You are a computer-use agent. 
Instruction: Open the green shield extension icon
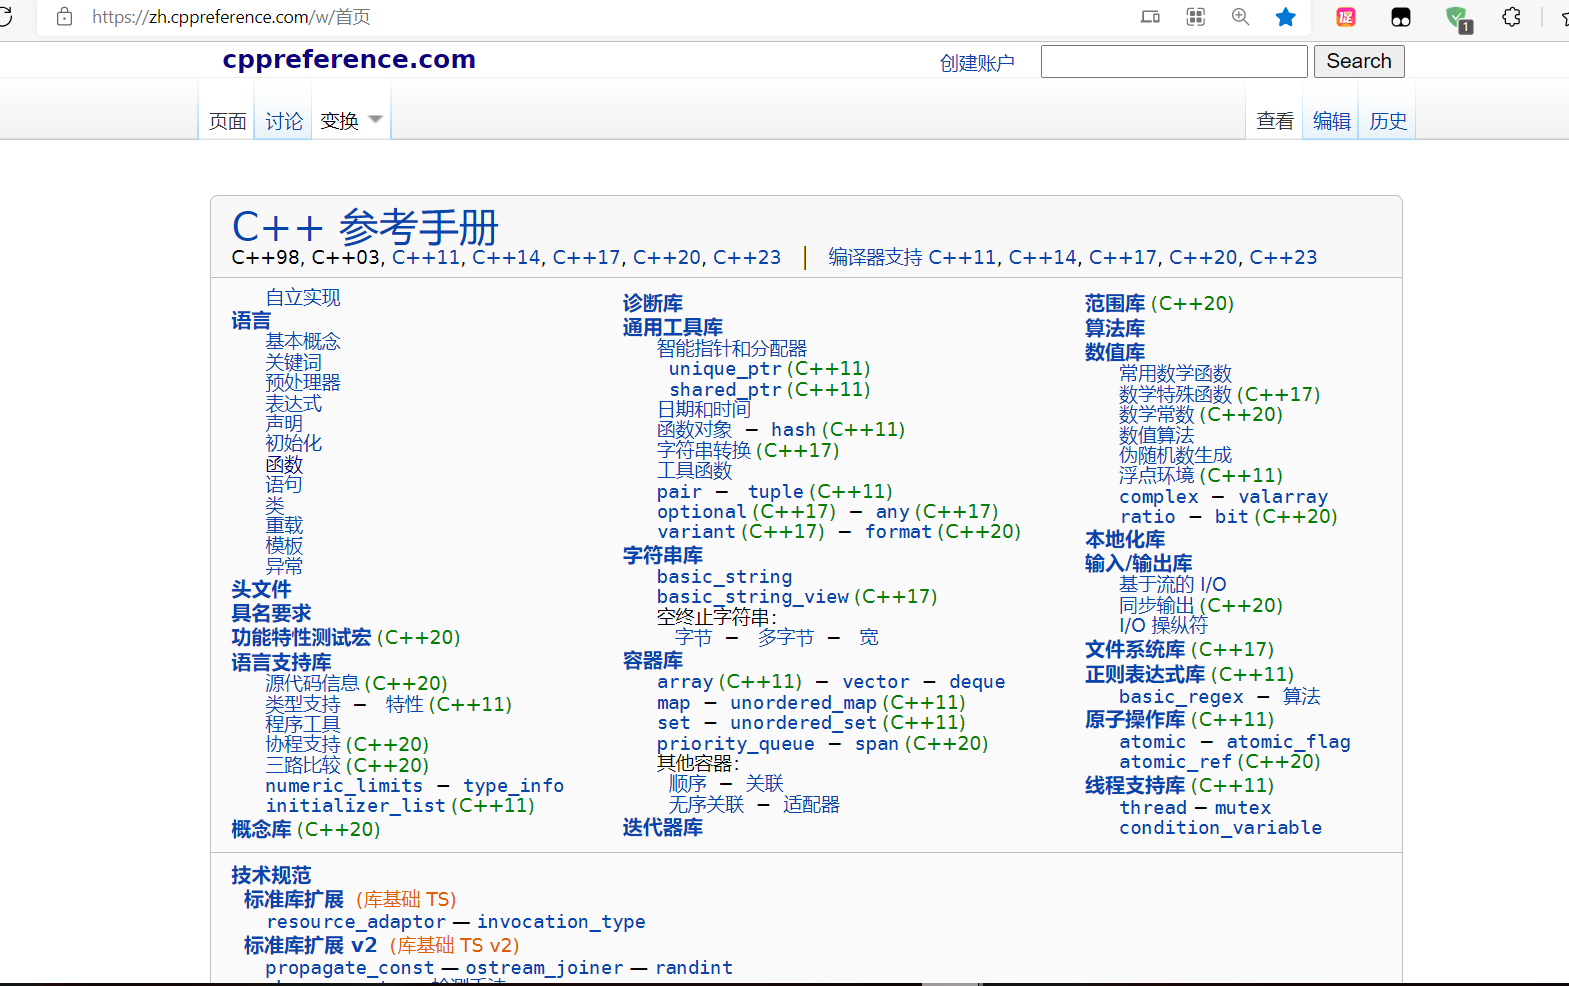(1457, 18)
